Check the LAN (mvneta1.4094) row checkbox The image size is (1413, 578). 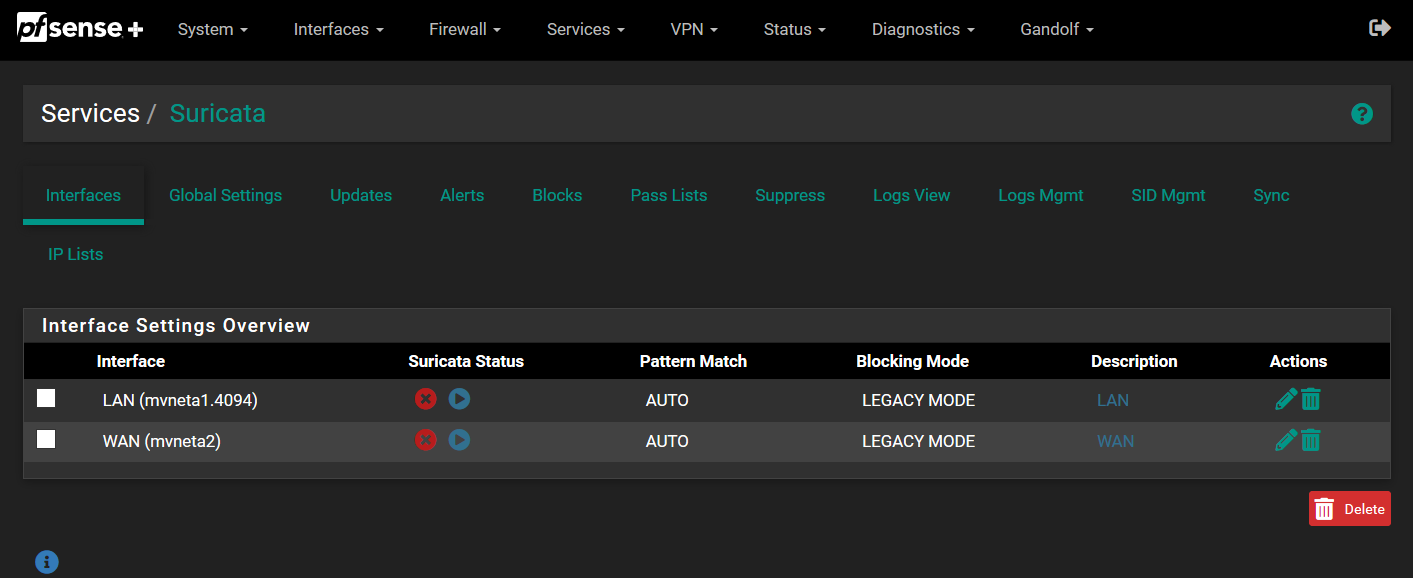pyautogui.click(x=46, y=399)
